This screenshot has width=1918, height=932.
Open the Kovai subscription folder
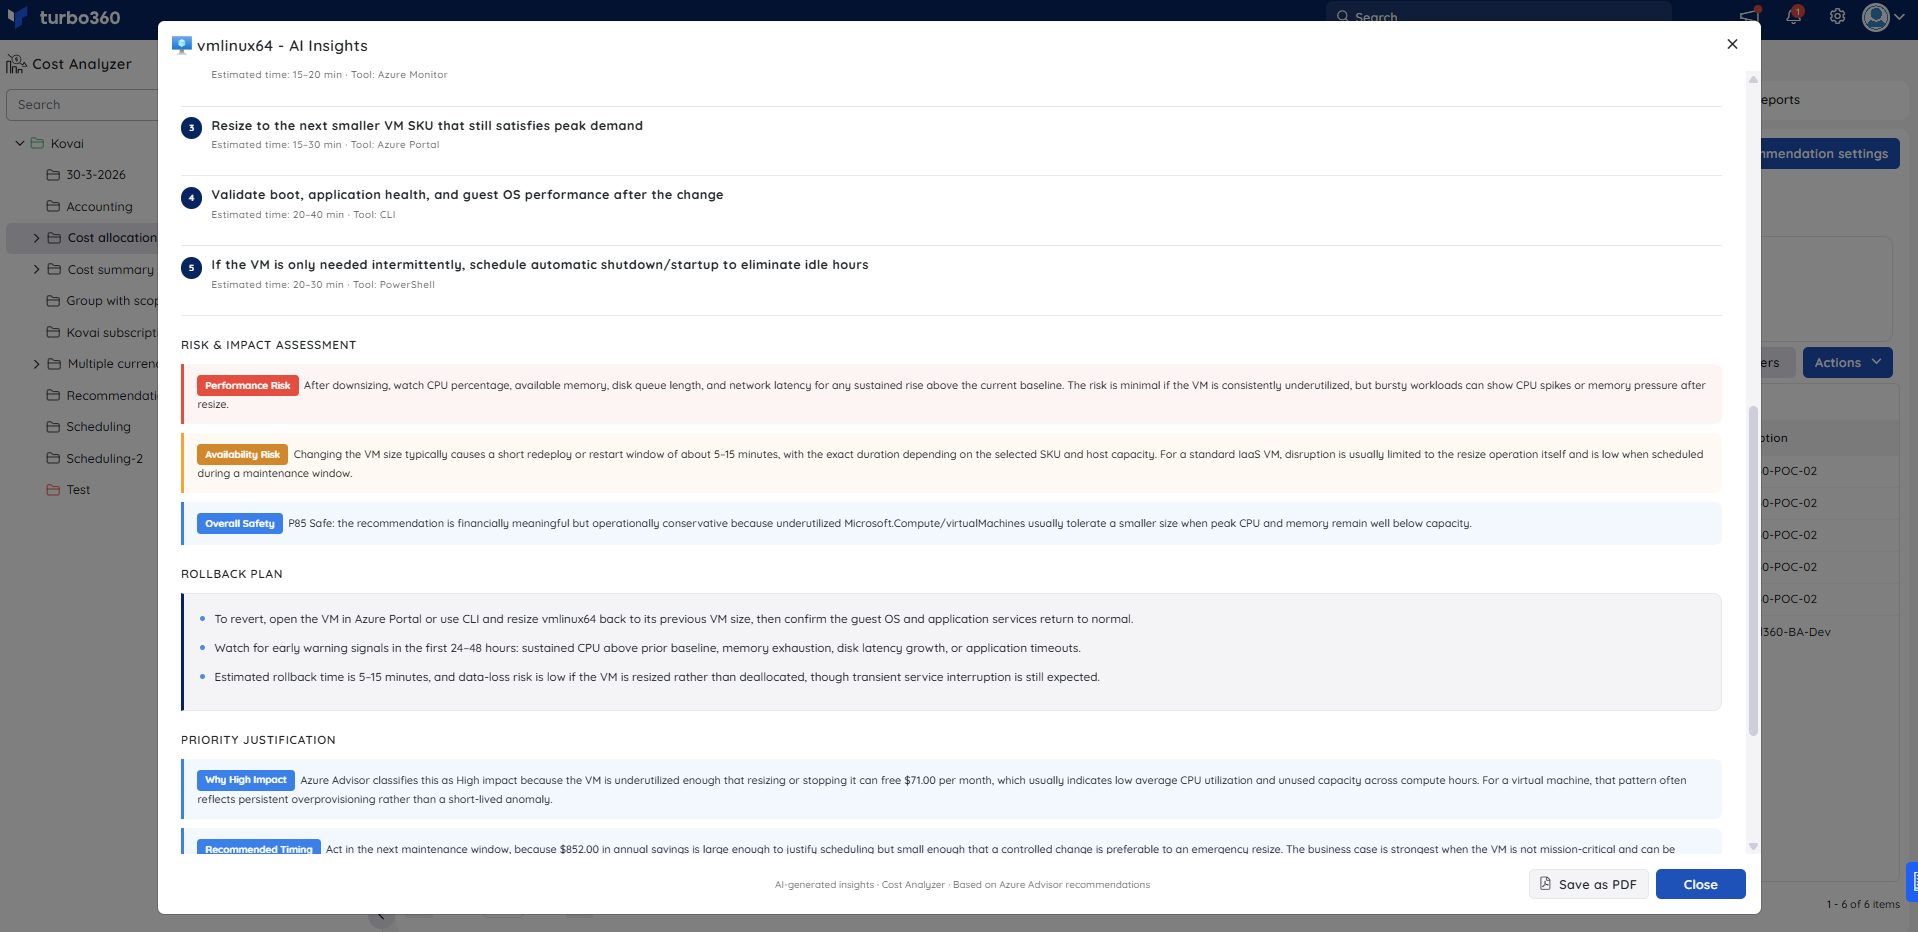(111, 332)
